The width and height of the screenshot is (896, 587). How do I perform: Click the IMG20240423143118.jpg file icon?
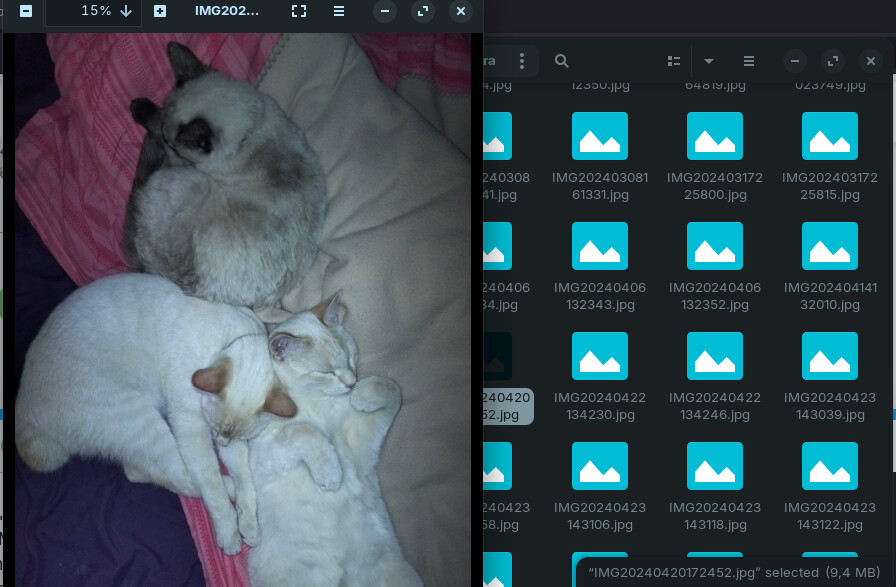click(715, 466)
